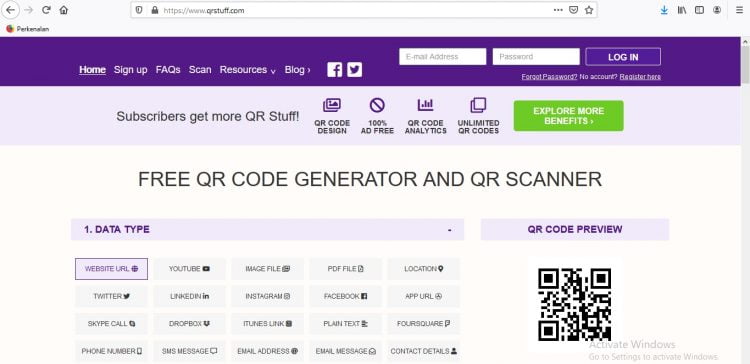
Task: Click the QR code preview image
Action: coord(574,305)
